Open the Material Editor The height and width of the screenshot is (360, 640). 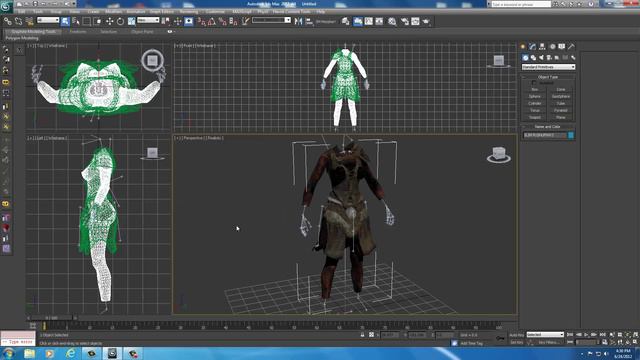tap(392, 21)
